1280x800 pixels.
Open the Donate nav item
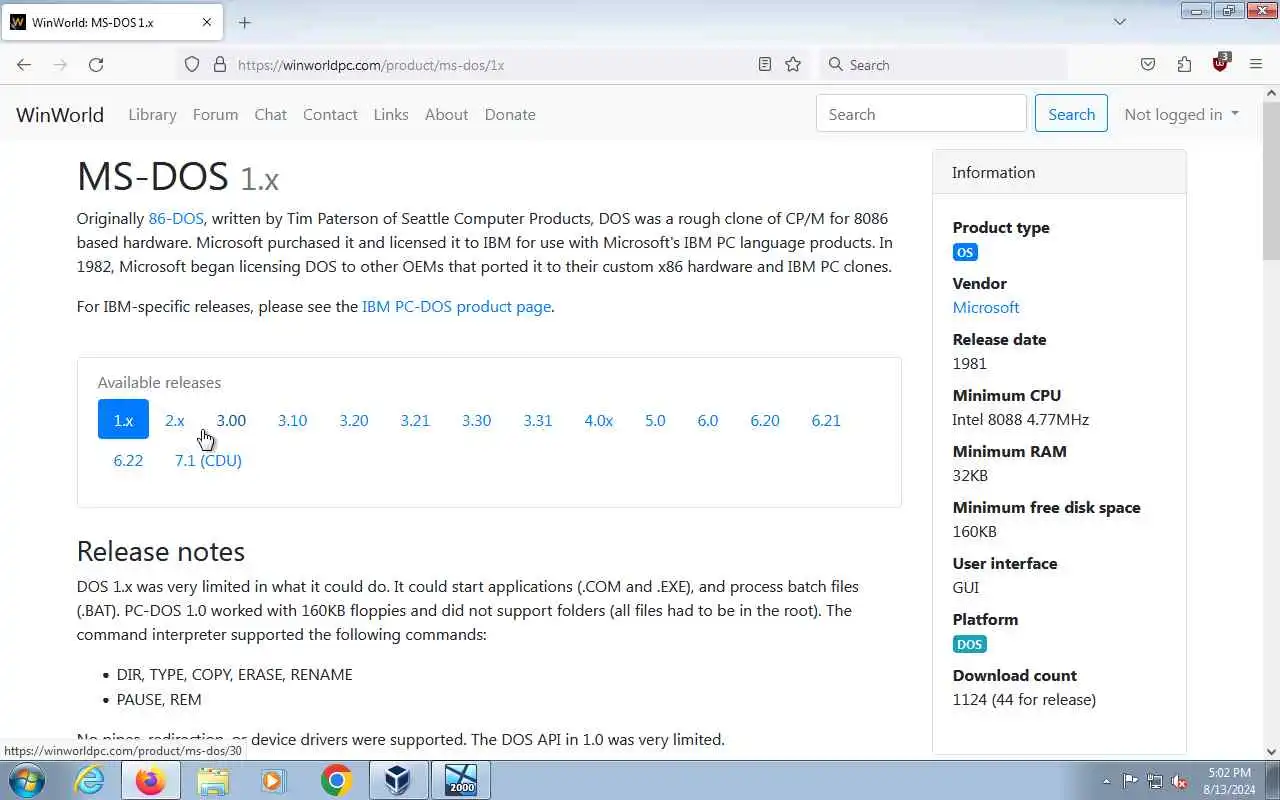[x=510, y=114]
